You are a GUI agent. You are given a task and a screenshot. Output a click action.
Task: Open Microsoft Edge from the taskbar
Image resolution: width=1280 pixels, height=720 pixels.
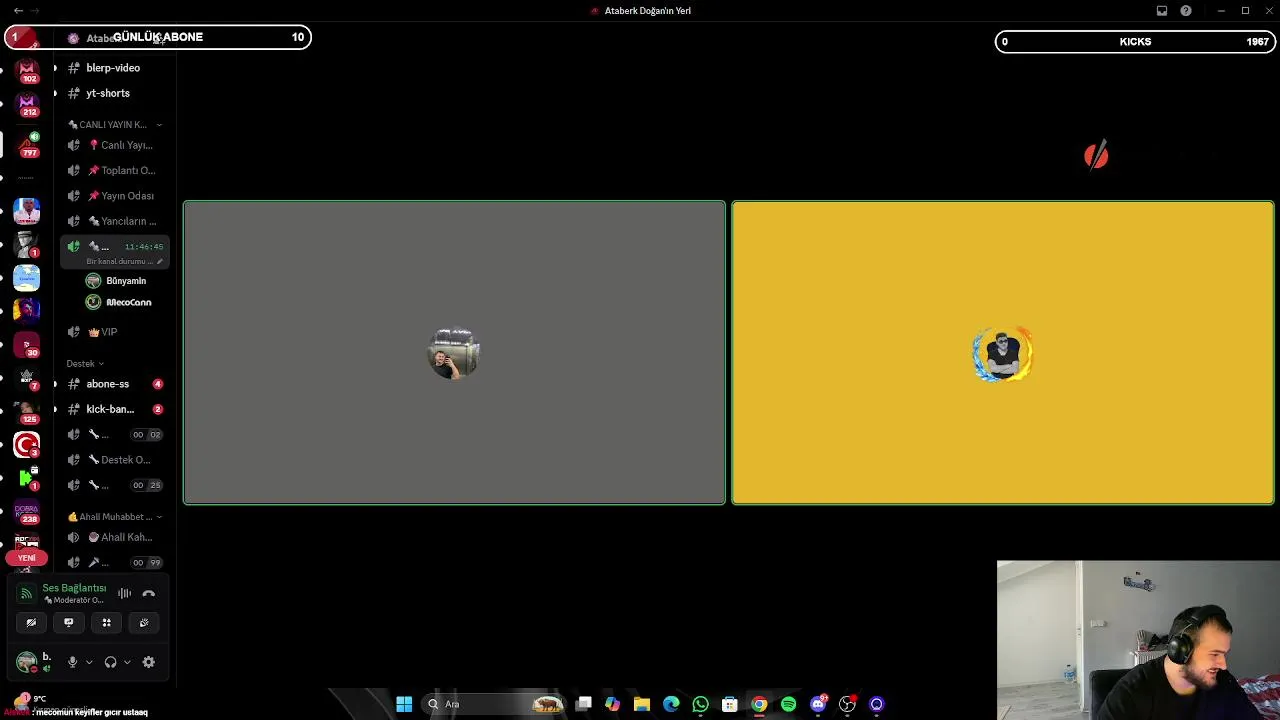click(671, 704)
